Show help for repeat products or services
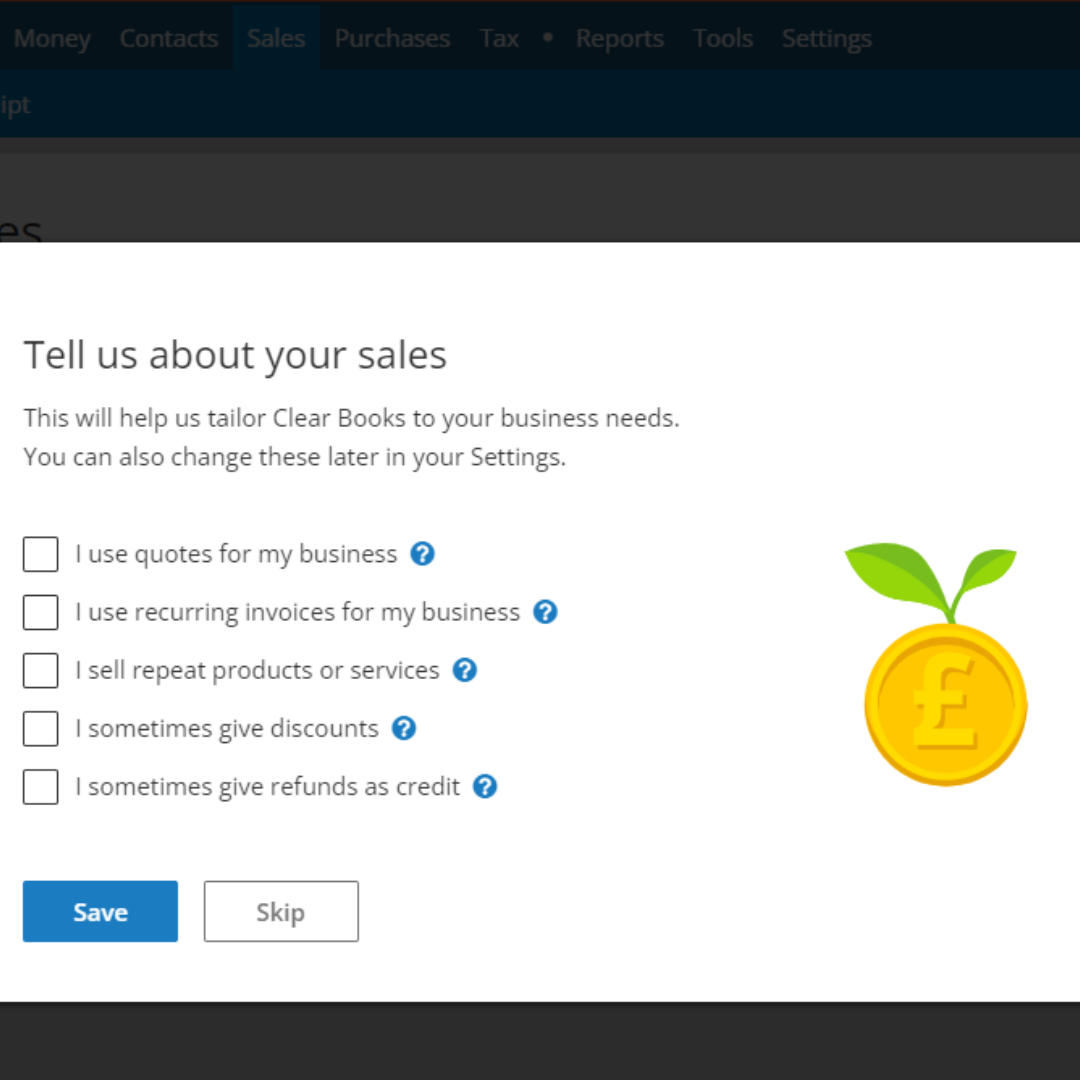The width and height of the screenshot is (1080, 1080). [x=465, y=670]
